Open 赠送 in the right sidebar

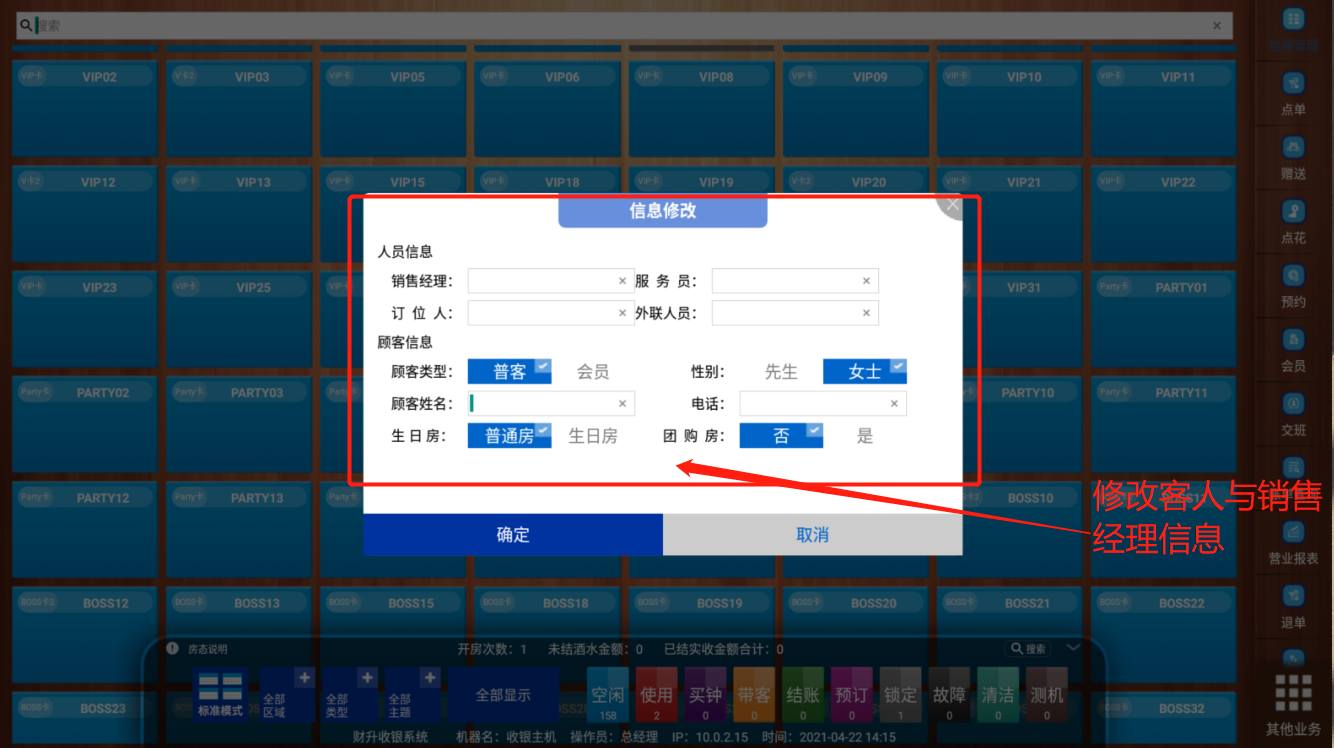click(1294, 158)
